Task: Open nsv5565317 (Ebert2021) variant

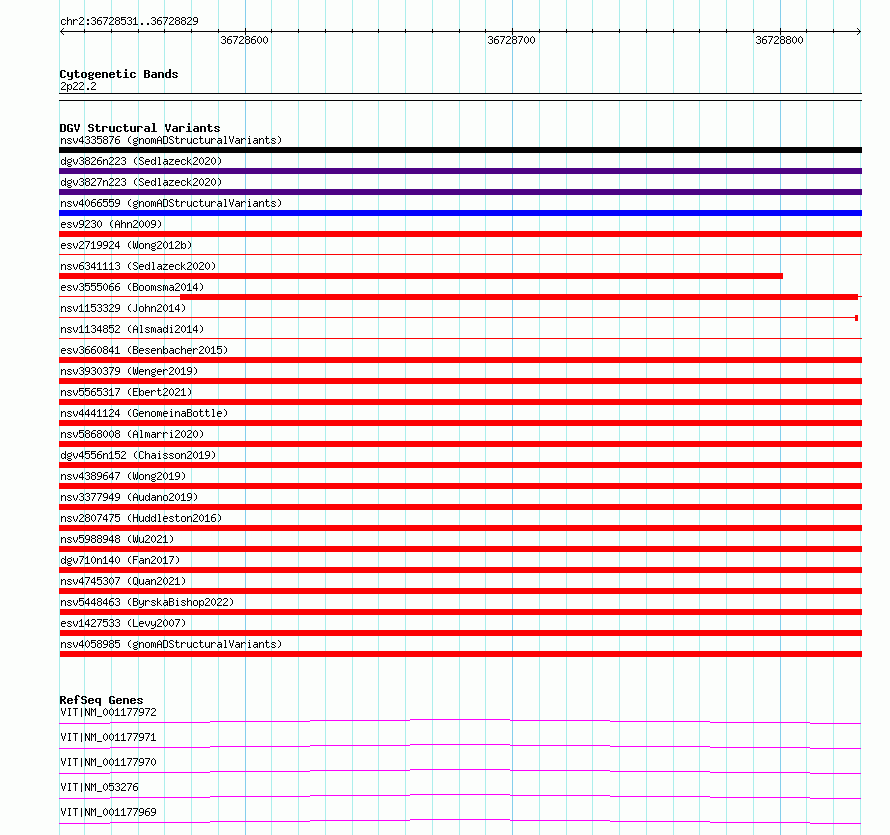Action: click(126, 392)
